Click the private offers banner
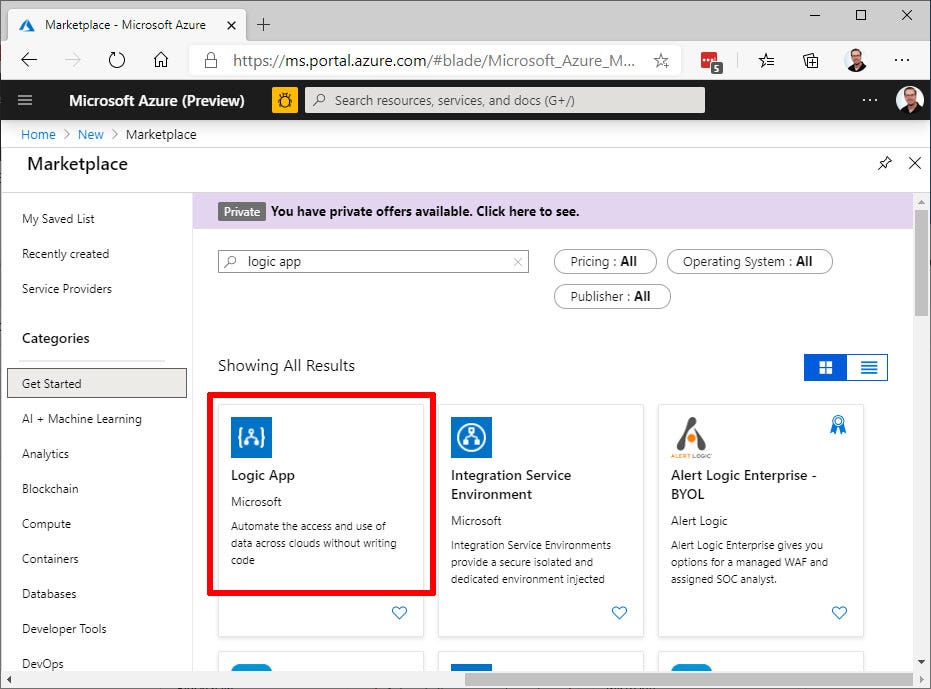 [x=553, y=211]
